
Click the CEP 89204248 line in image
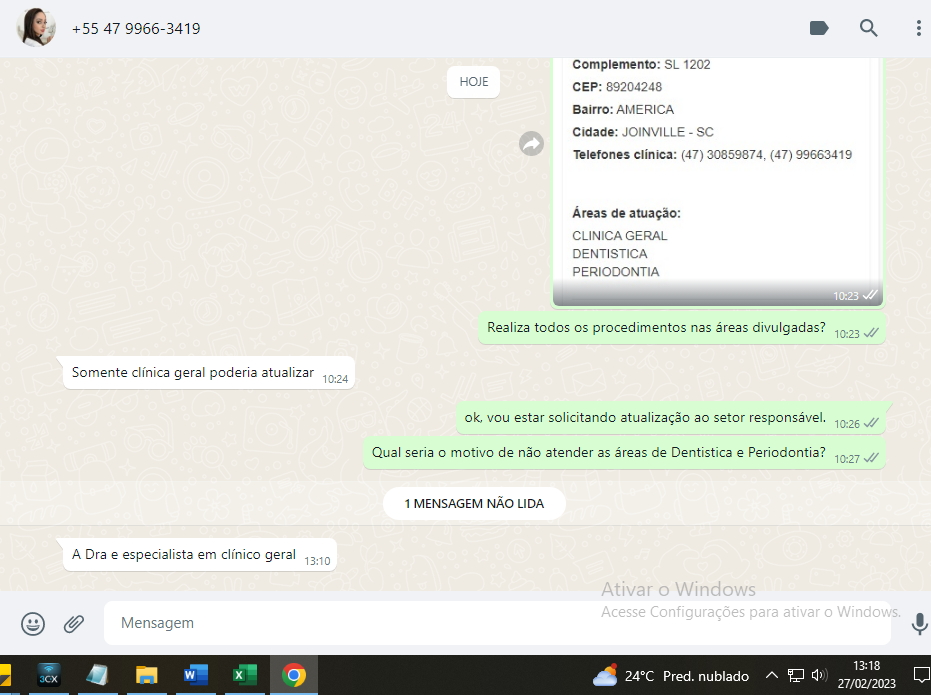[617, 87]
